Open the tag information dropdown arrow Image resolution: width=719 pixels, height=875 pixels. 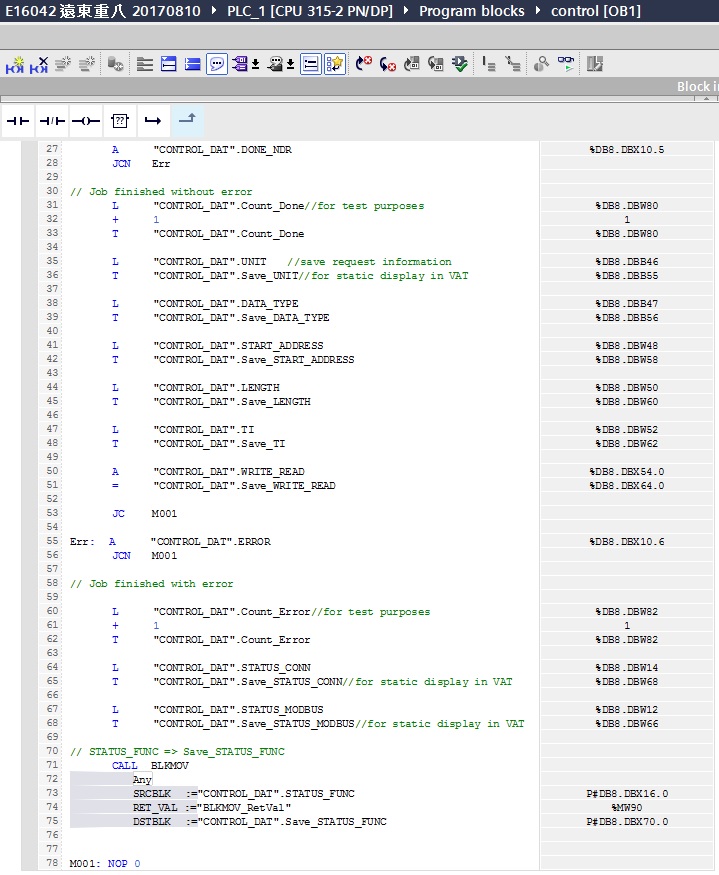point(290,64)
